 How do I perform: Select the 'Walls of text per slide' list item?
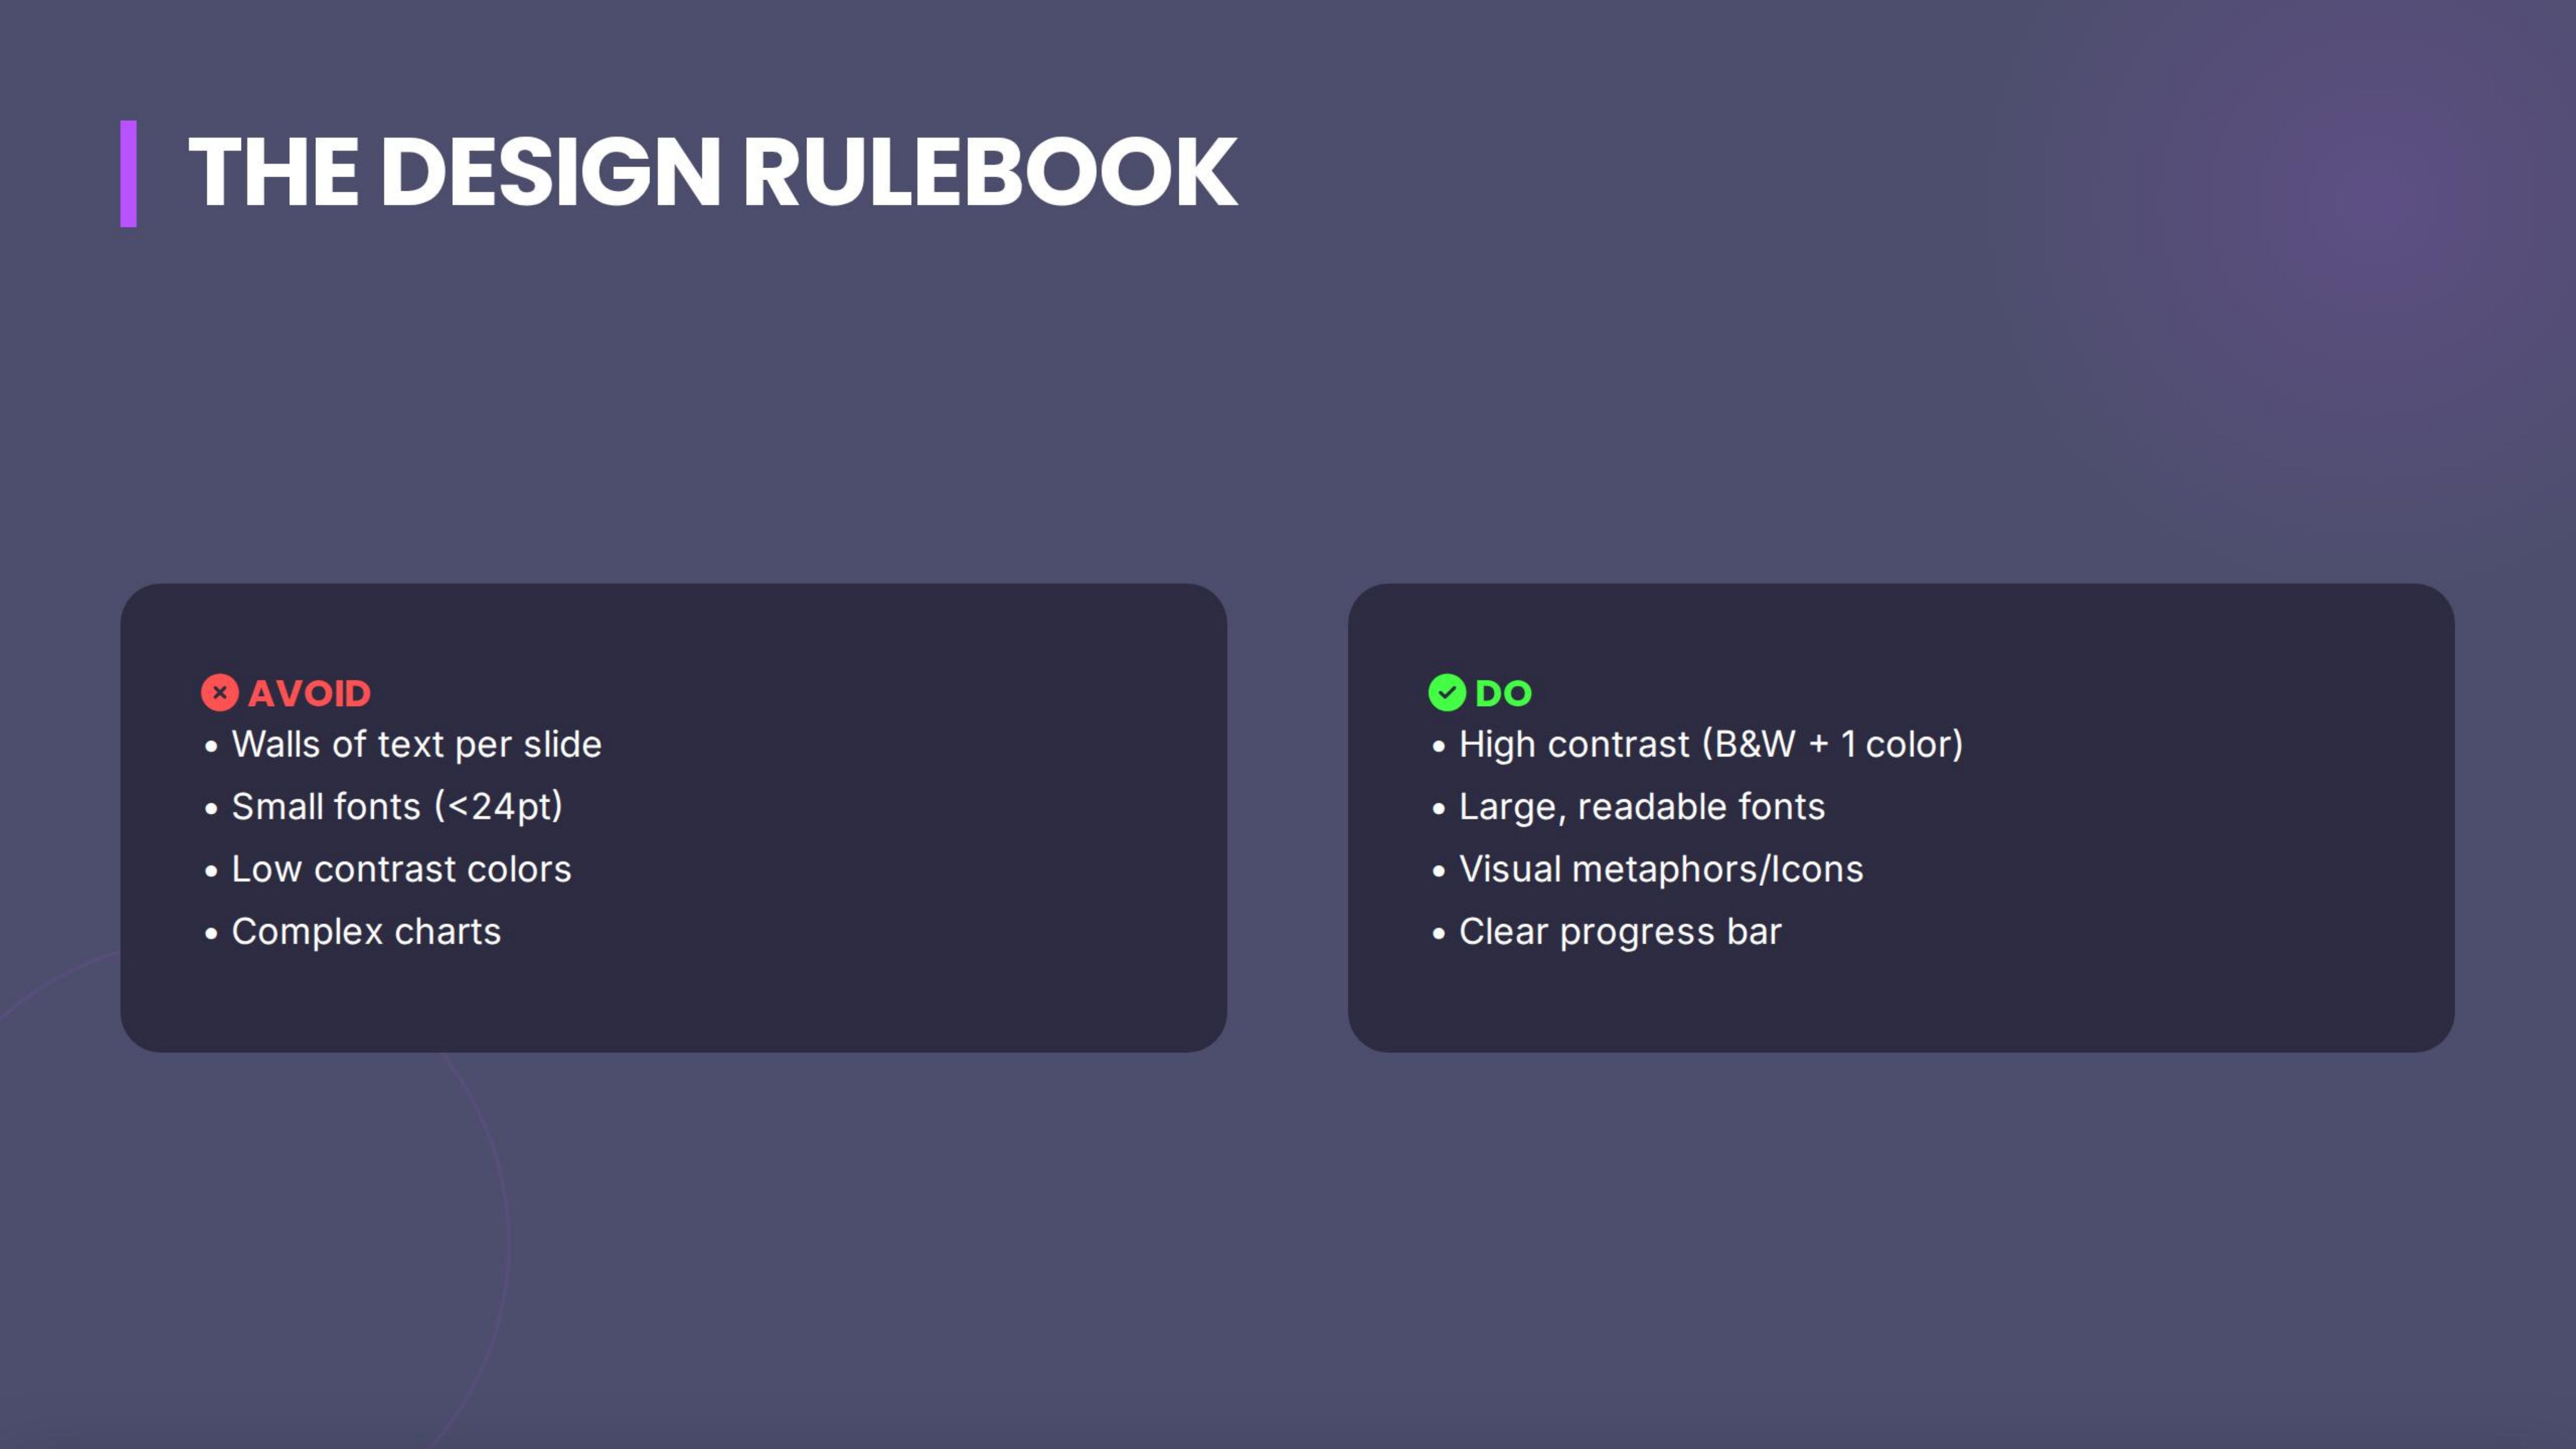click(x=417, y=745)
